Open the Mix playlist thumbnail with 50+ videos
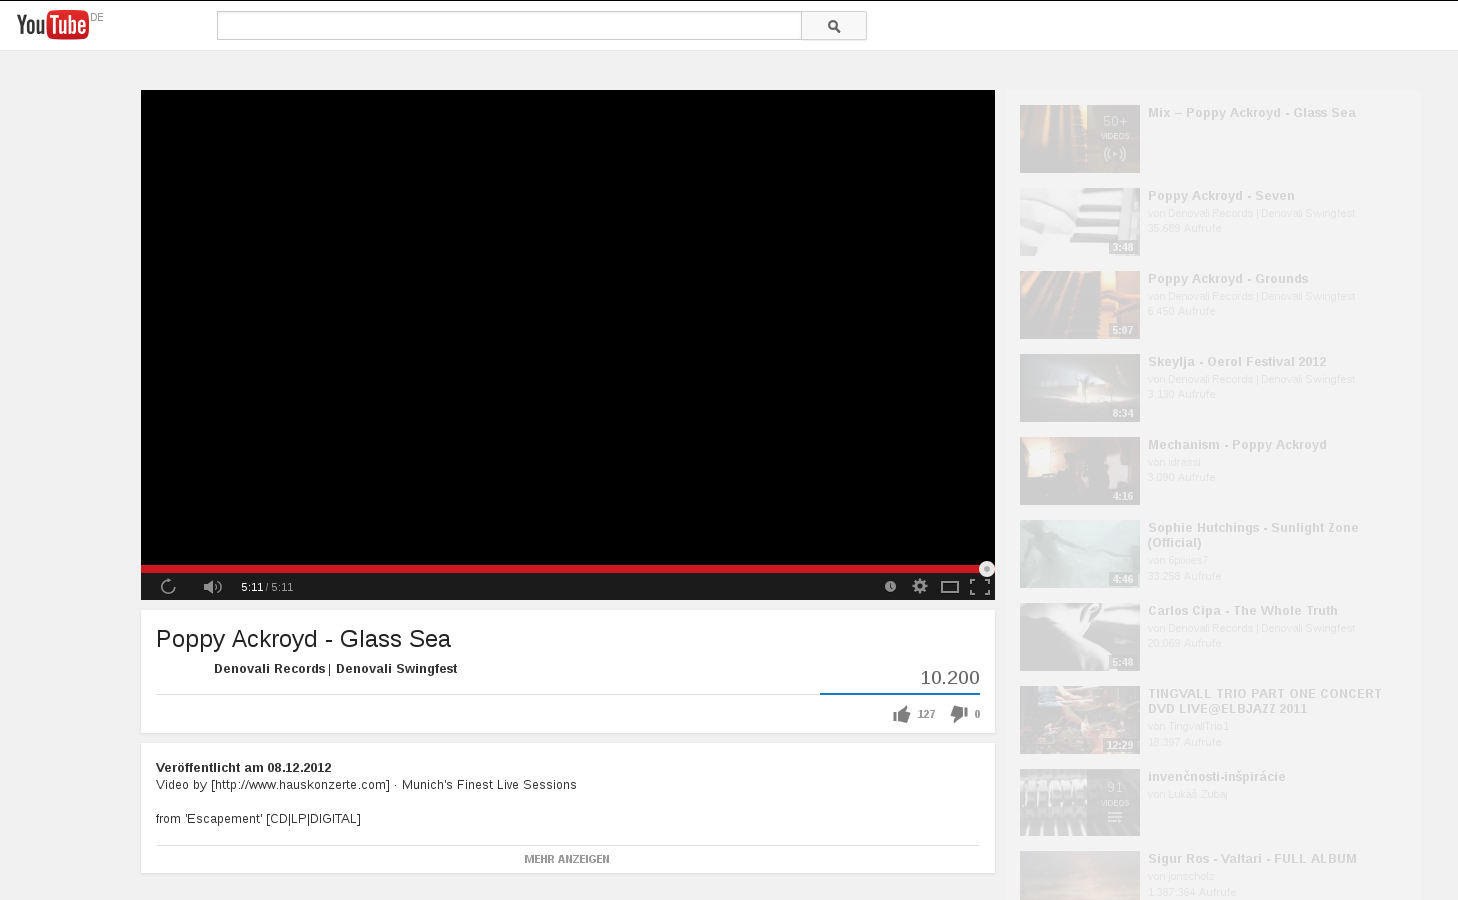The image size is (1458, 900). (x=1080, y=139)
